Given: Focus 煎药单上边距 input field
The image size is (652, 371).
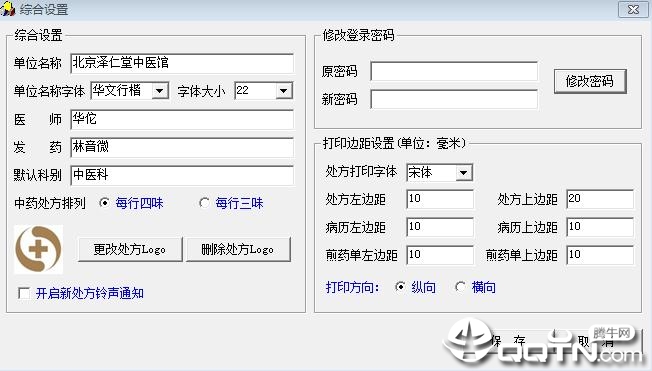Looking at the screenshot, I should click(600, 255).
